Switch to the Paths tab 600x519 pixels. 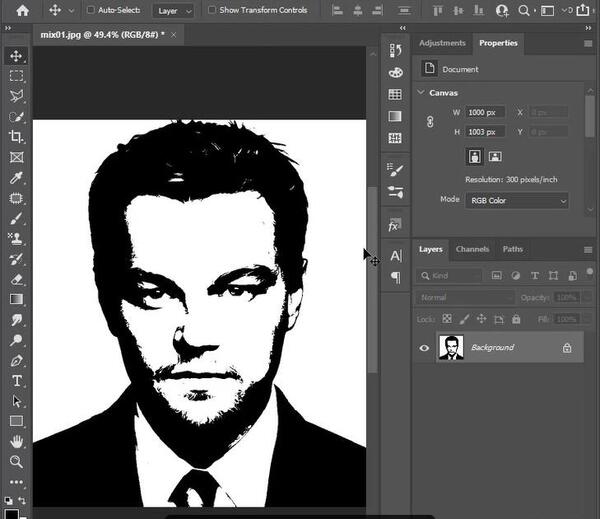512,249
